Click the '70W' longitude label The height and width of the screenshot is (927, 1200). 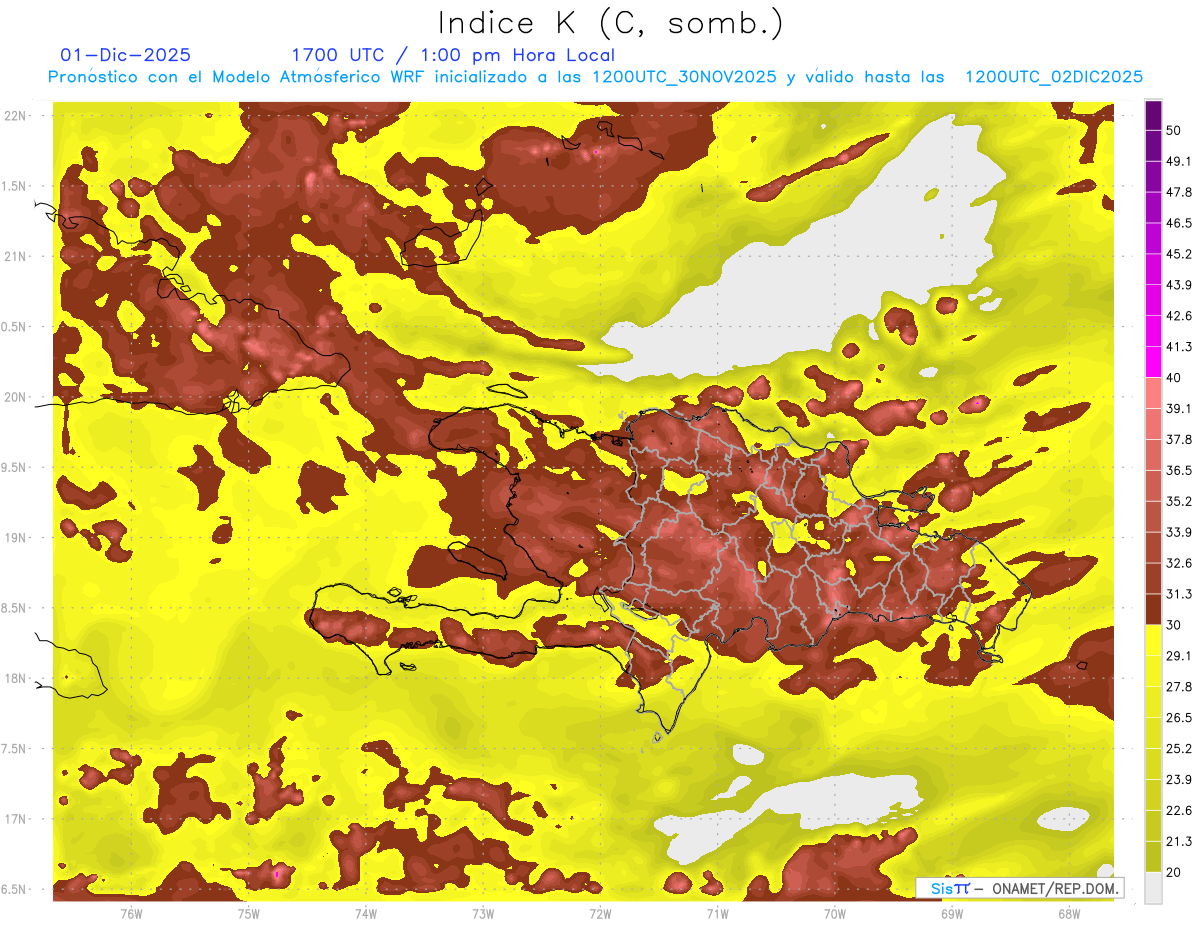tap(835, 913)
